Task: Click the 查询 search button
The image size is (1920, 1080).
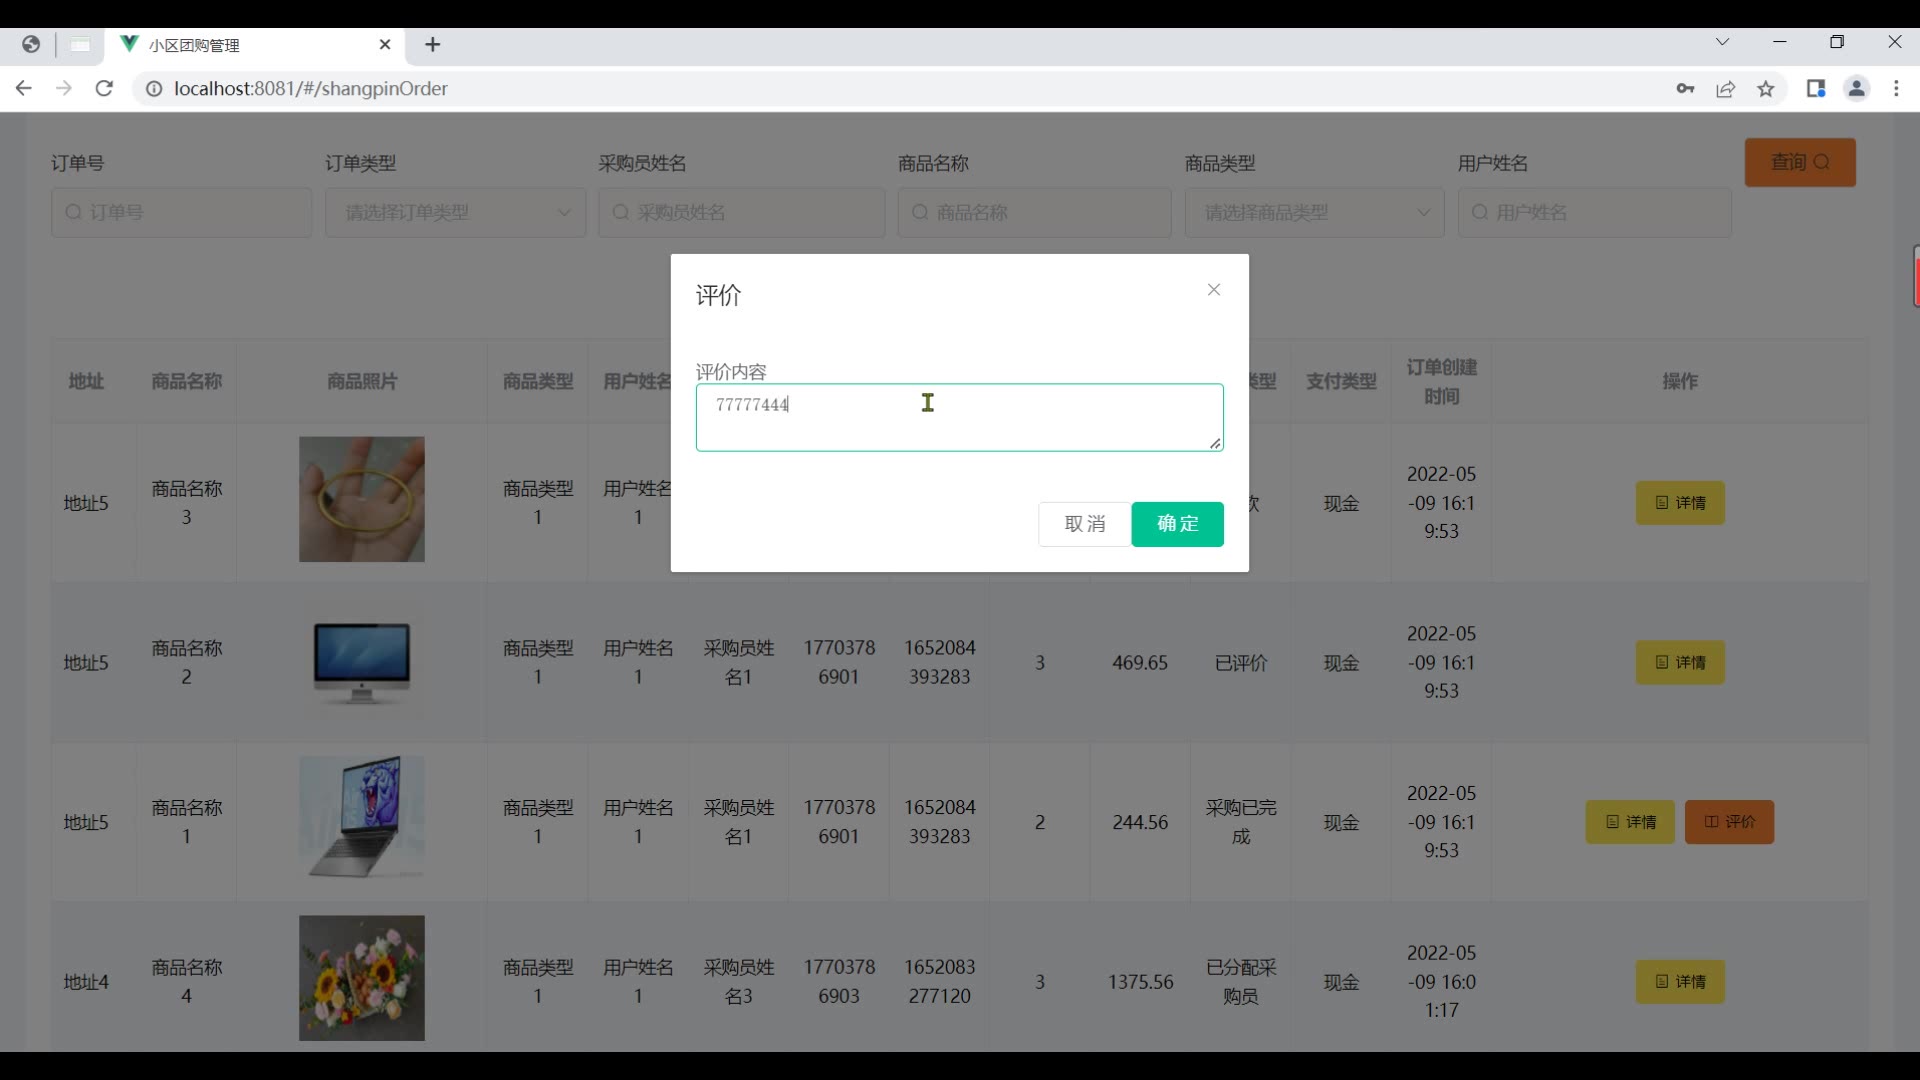Action: [x=1800, y=162]
